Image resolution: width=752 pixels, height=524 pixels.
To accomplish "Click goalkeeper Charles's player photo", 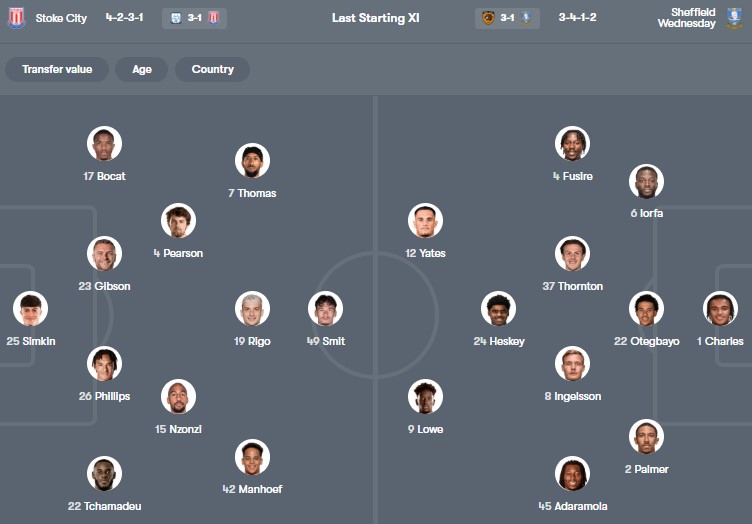I will pos(720,309).
